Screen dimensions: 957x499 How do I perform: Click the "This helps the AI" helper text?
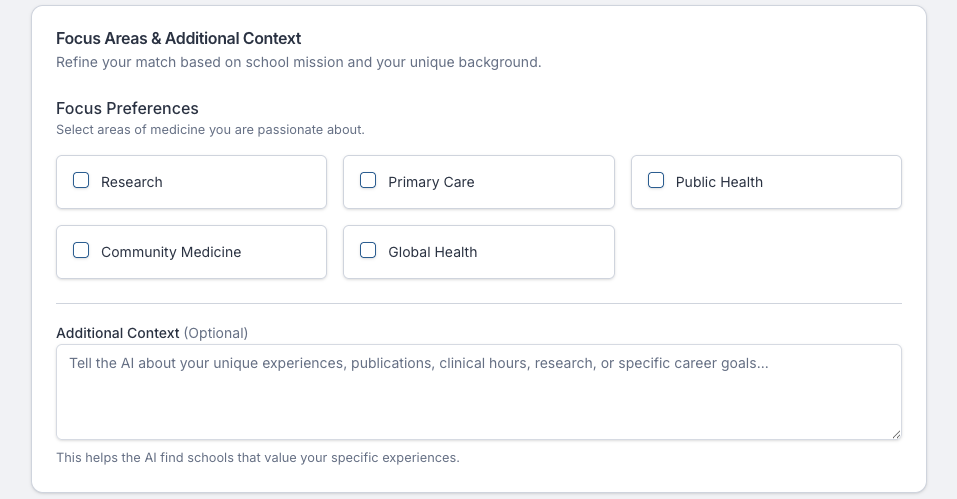[257, 458]
